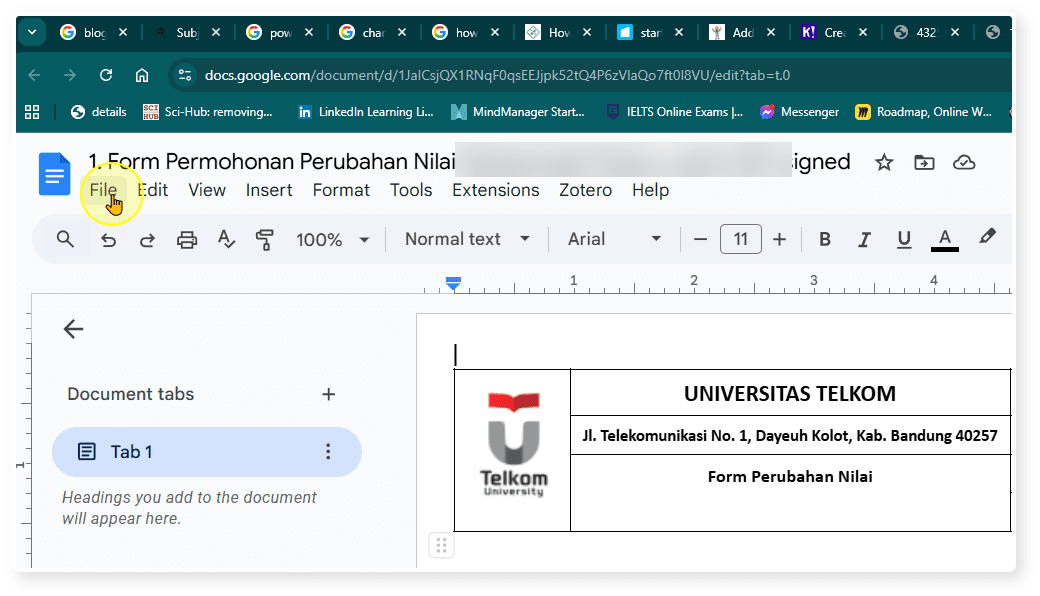Screen dimensions: 1040x596
Task: Go forward in browser
Action: (70, 76)
